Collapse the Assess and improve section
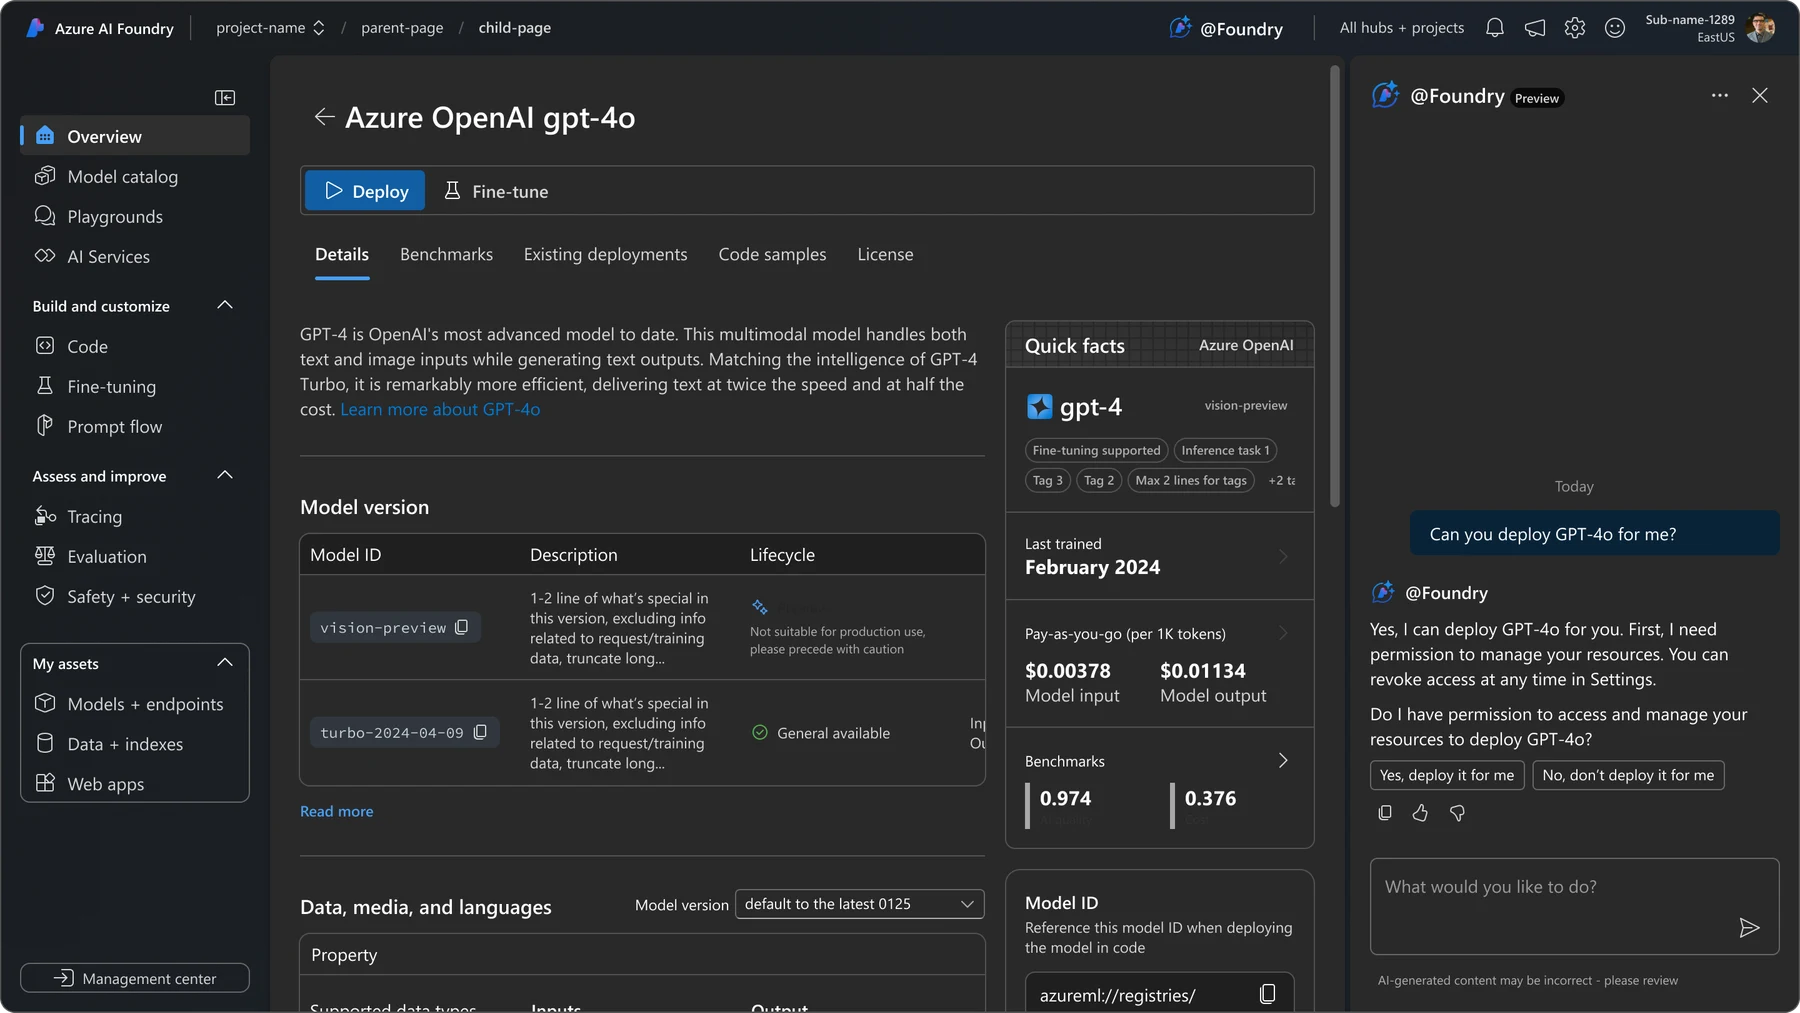1800x1013 pixels. [225, 475]
